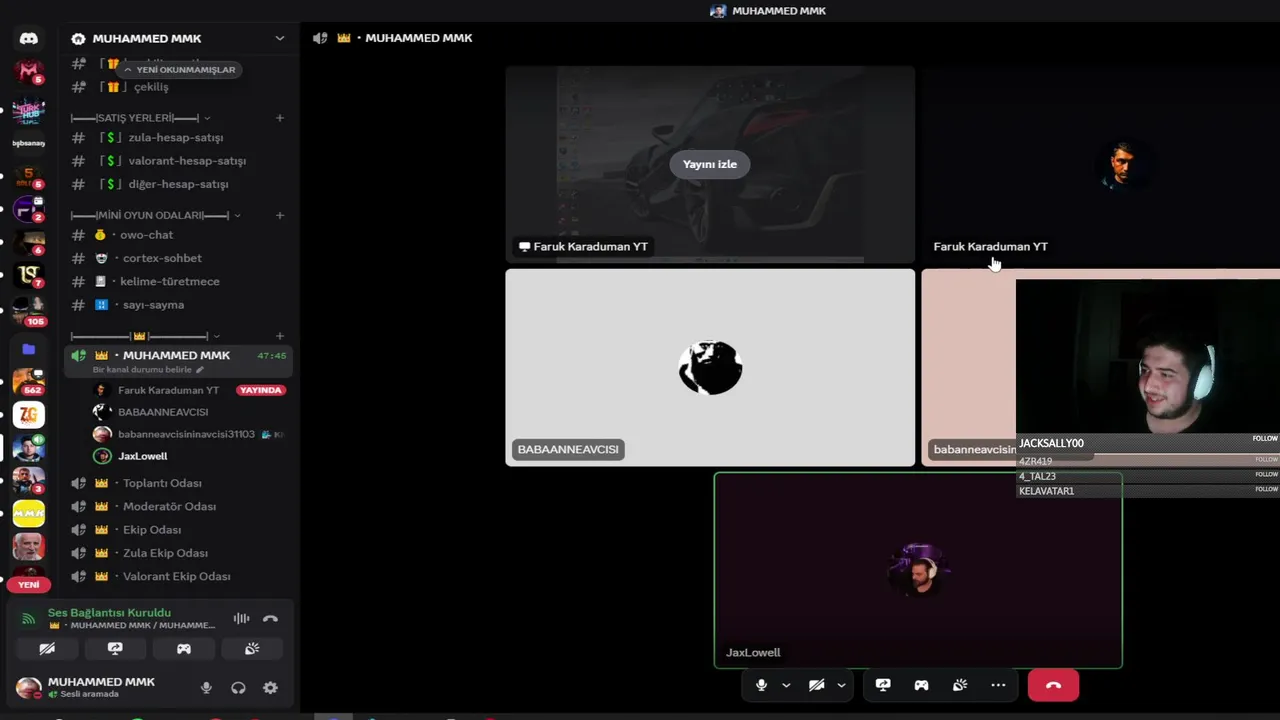Toggle camera in call control bar

click(817, 685)
